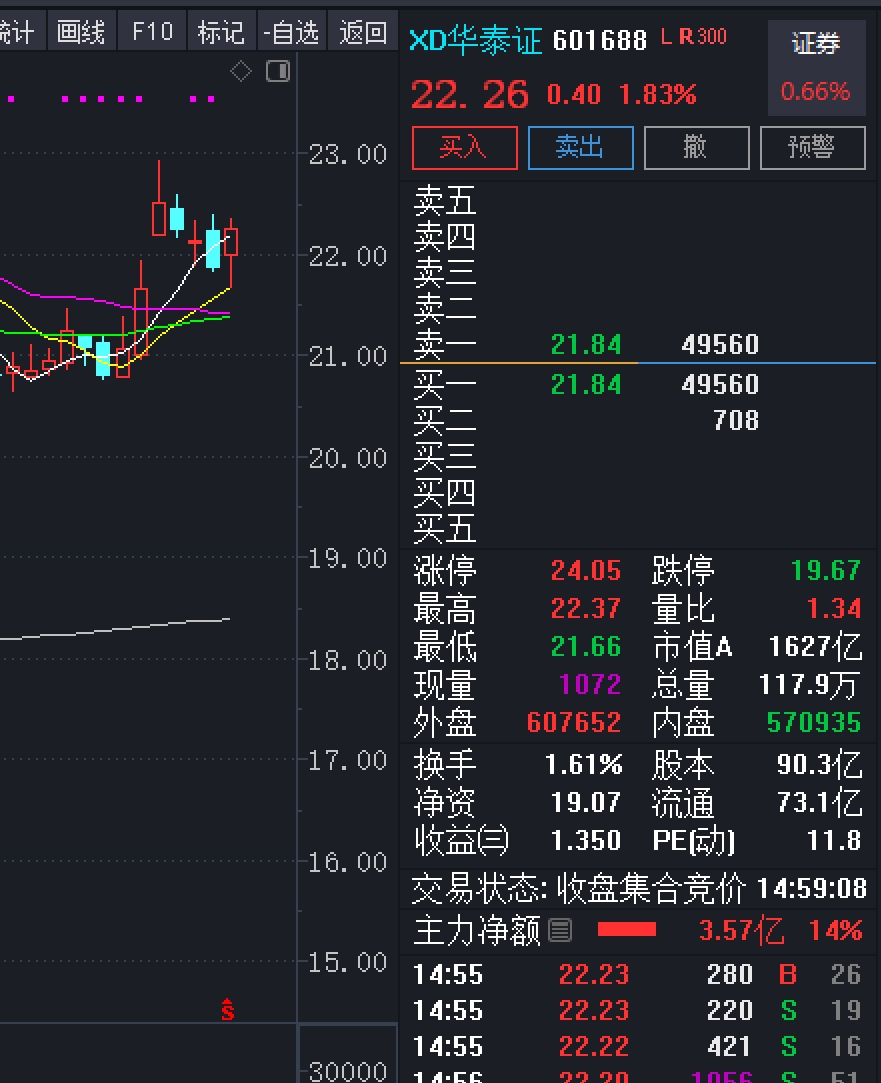Open the F10 company info
Viewport: 881px width, 1083px height.
click(152, 32)
